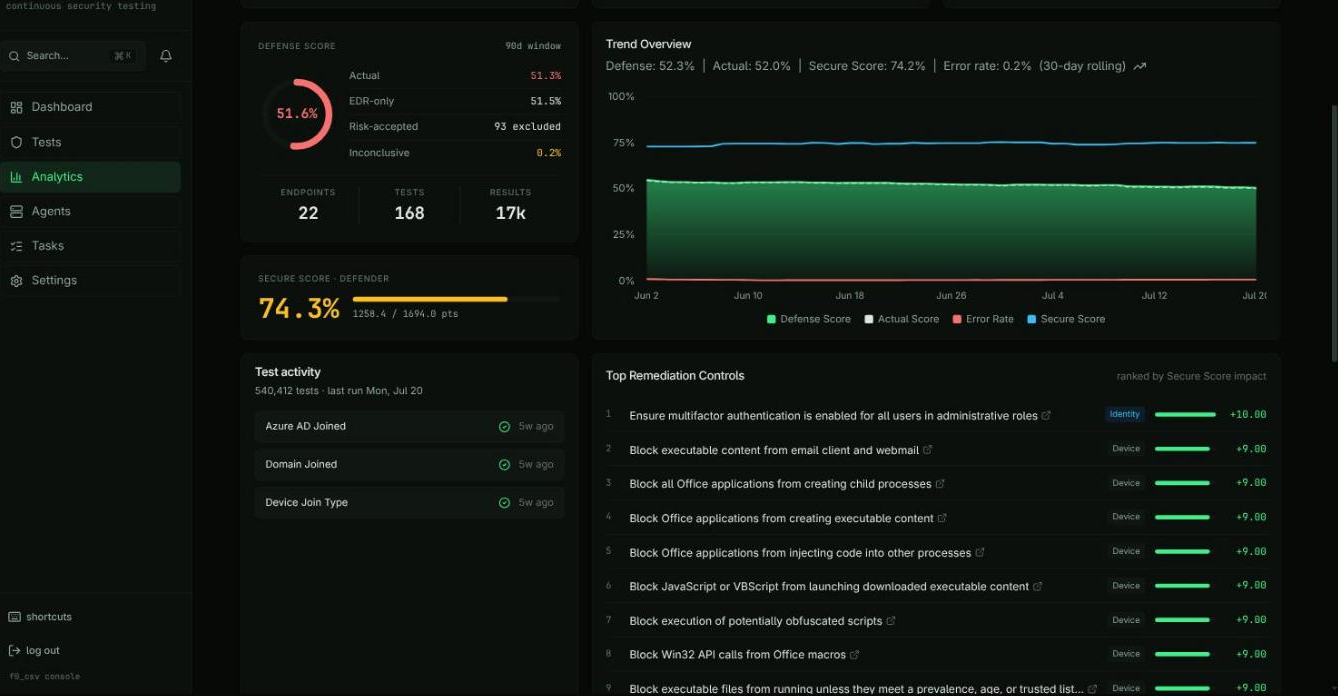Click the red Error Rate legend swatch
Image resolution: width=1338 pixels, height=696 pixels.
click(957, 319)
